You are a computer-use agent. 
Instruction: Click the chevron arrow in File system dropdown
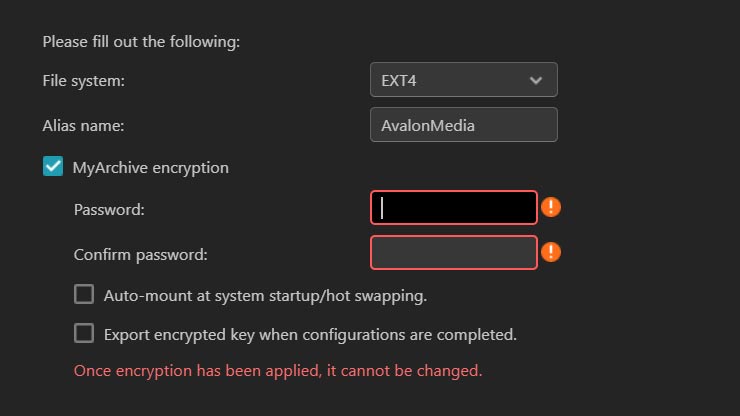click(x=536, y=80)
